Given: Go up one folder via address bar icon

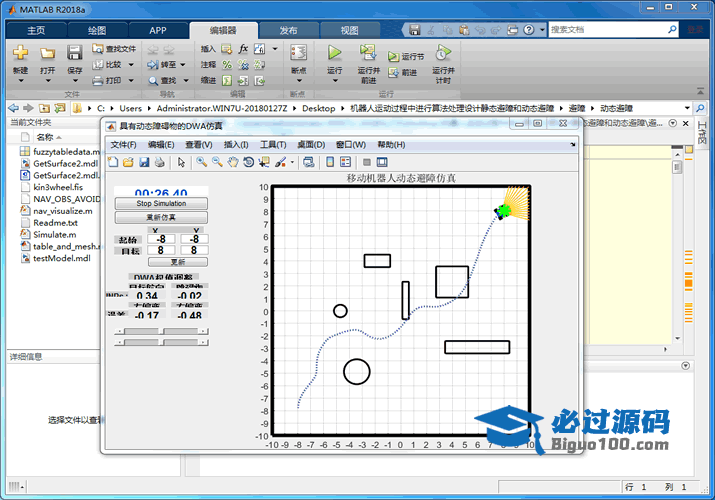Looking at the screenshot, I should [x=44, y=108].
